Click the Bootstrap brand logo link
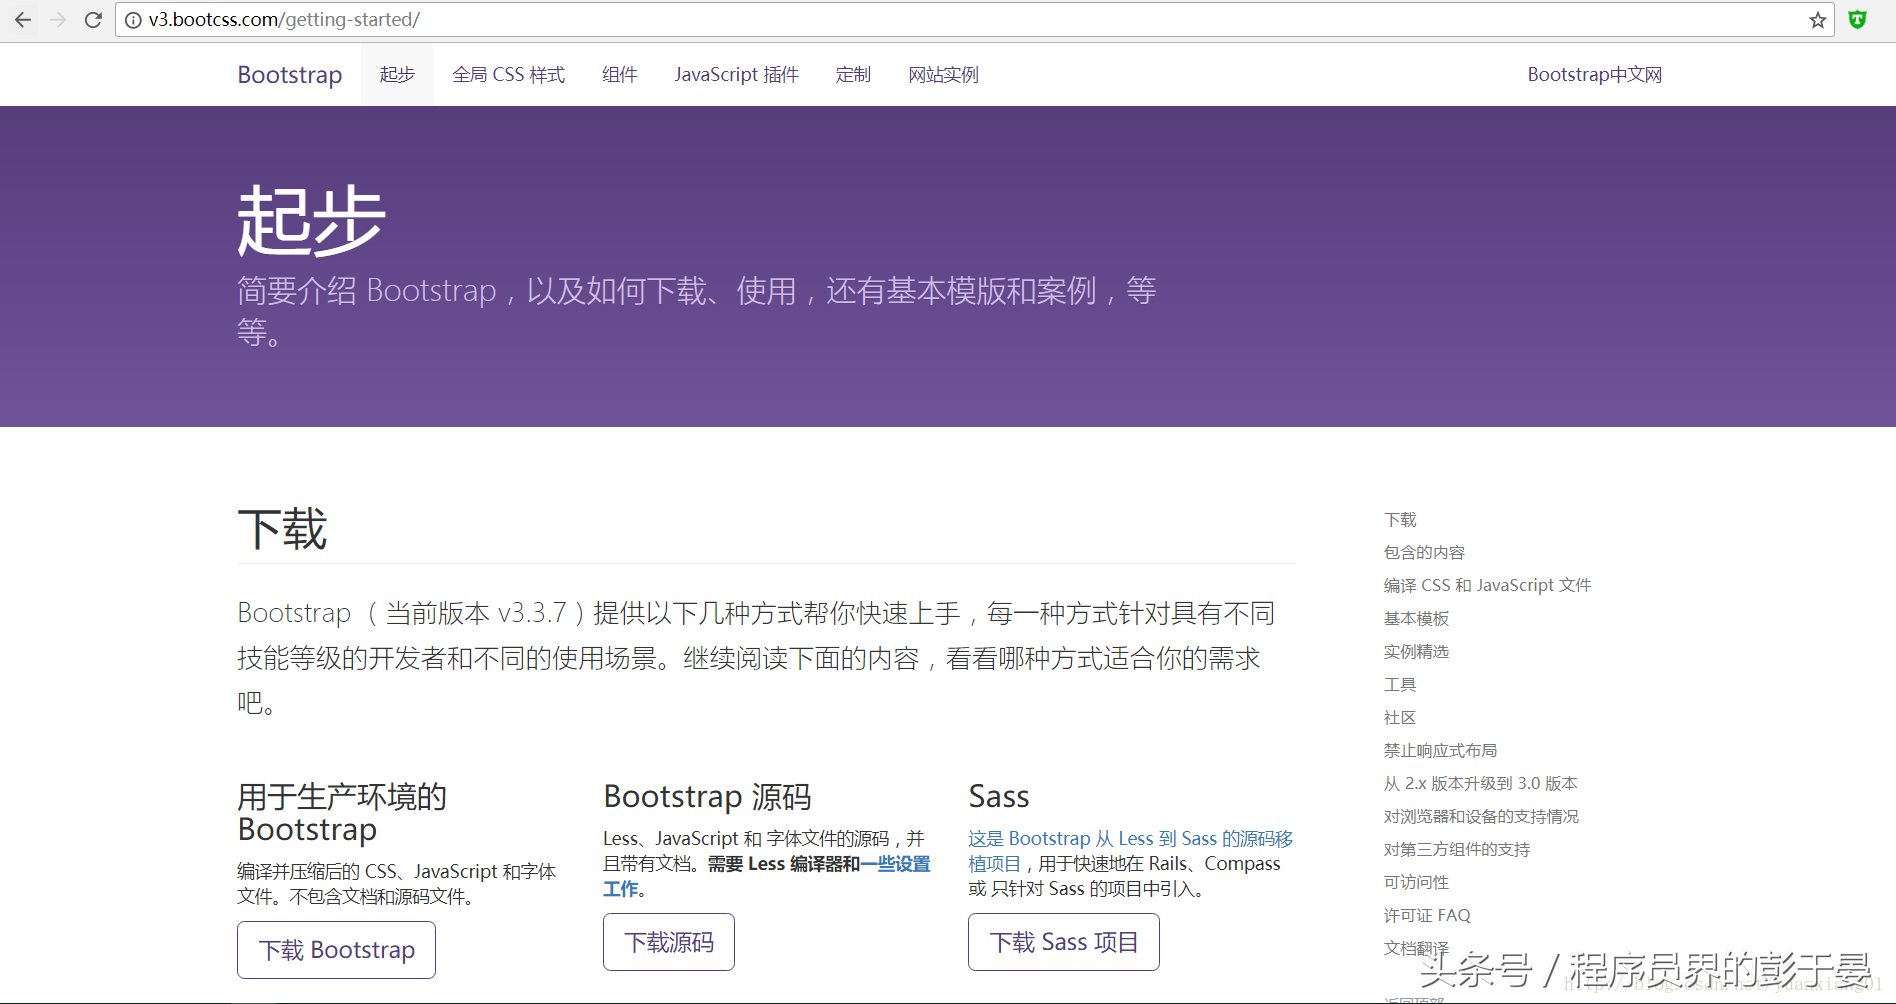Screen dimensions: 1896x1004 [x=290, y=75]
